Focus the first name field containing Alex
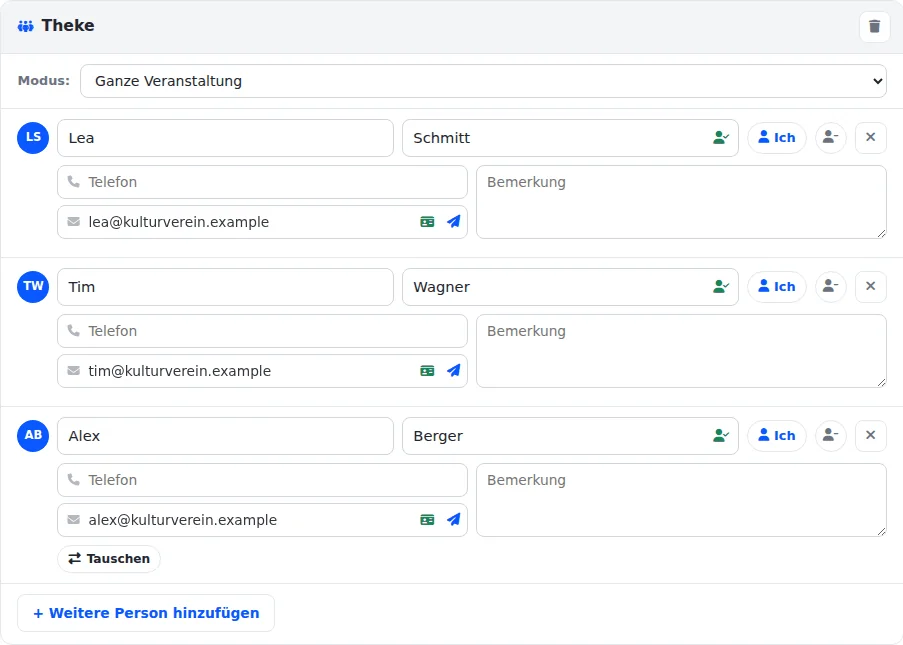This screenshot has width=903, height=645. [x=225, y=437]
